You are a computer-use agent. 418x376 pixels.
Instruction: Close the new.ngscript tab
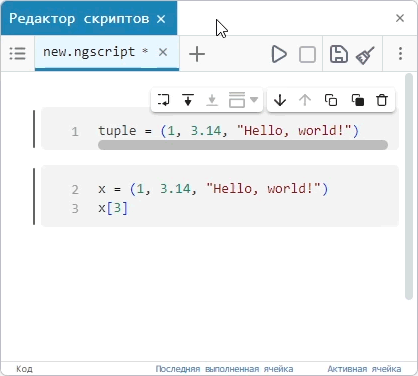(x=163, y=52)
